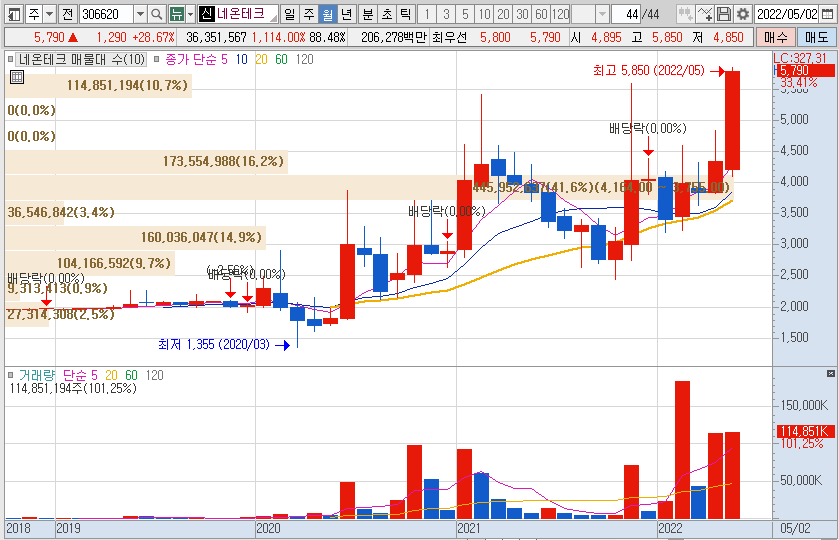Select interval 1 button

point(427,14)
